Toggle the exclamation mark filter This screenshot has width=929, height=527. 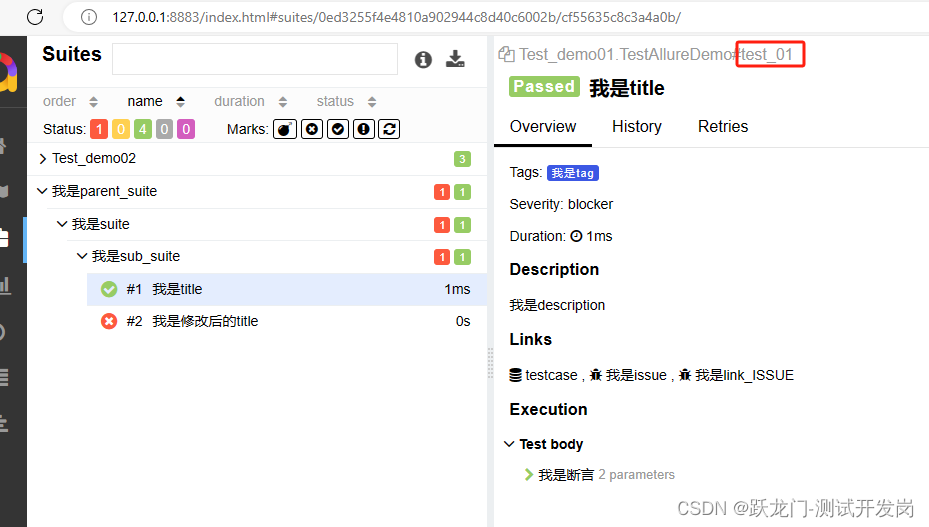(364, 129)
